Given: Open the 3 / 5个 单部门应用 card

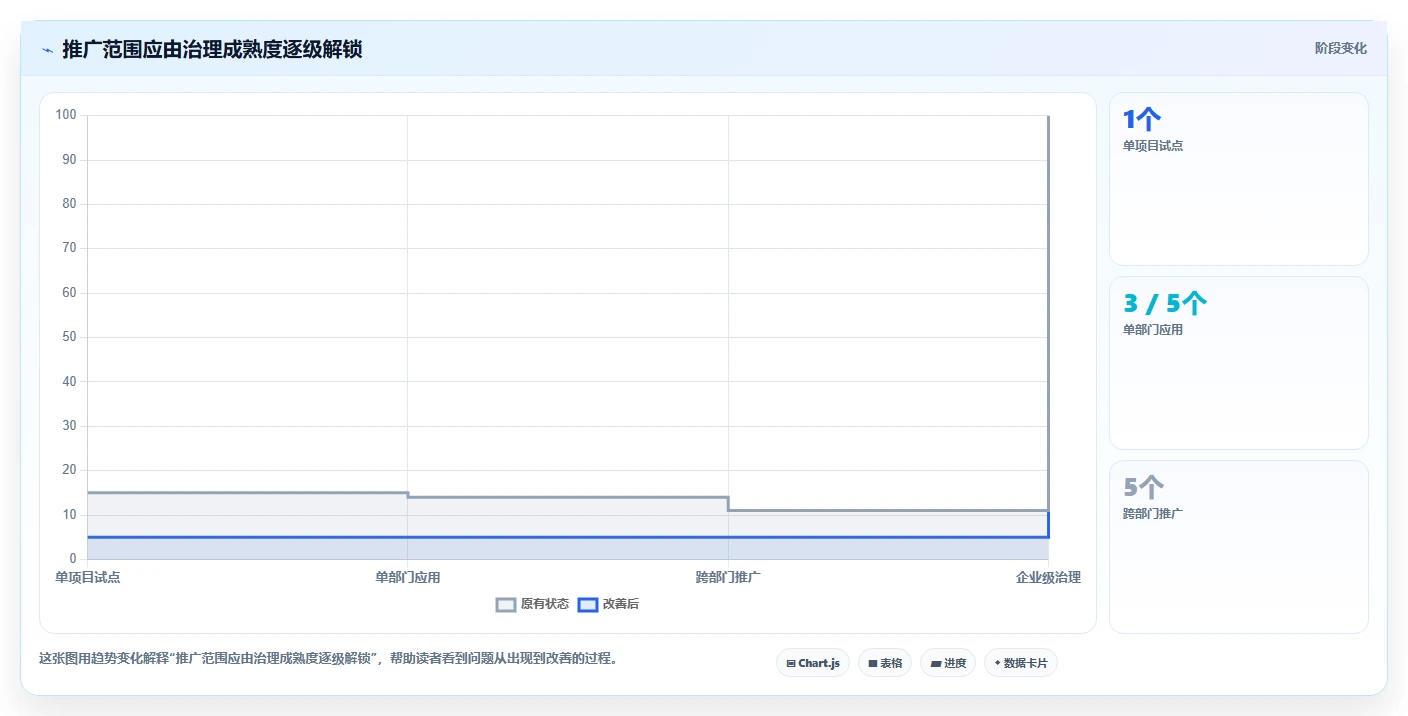Looking at the screenshot, I should [x=1239, y=363].
